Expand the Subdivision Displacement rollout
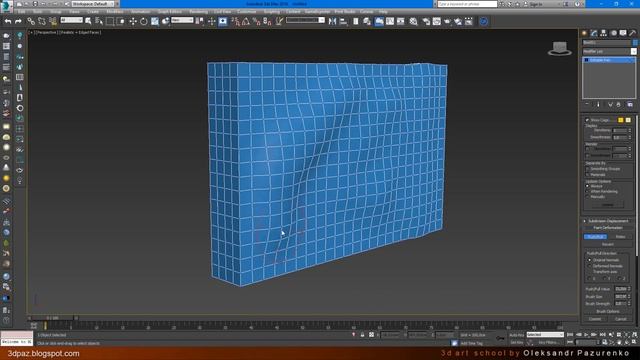Viewport: 640px width, 360px height. point(608,221)
